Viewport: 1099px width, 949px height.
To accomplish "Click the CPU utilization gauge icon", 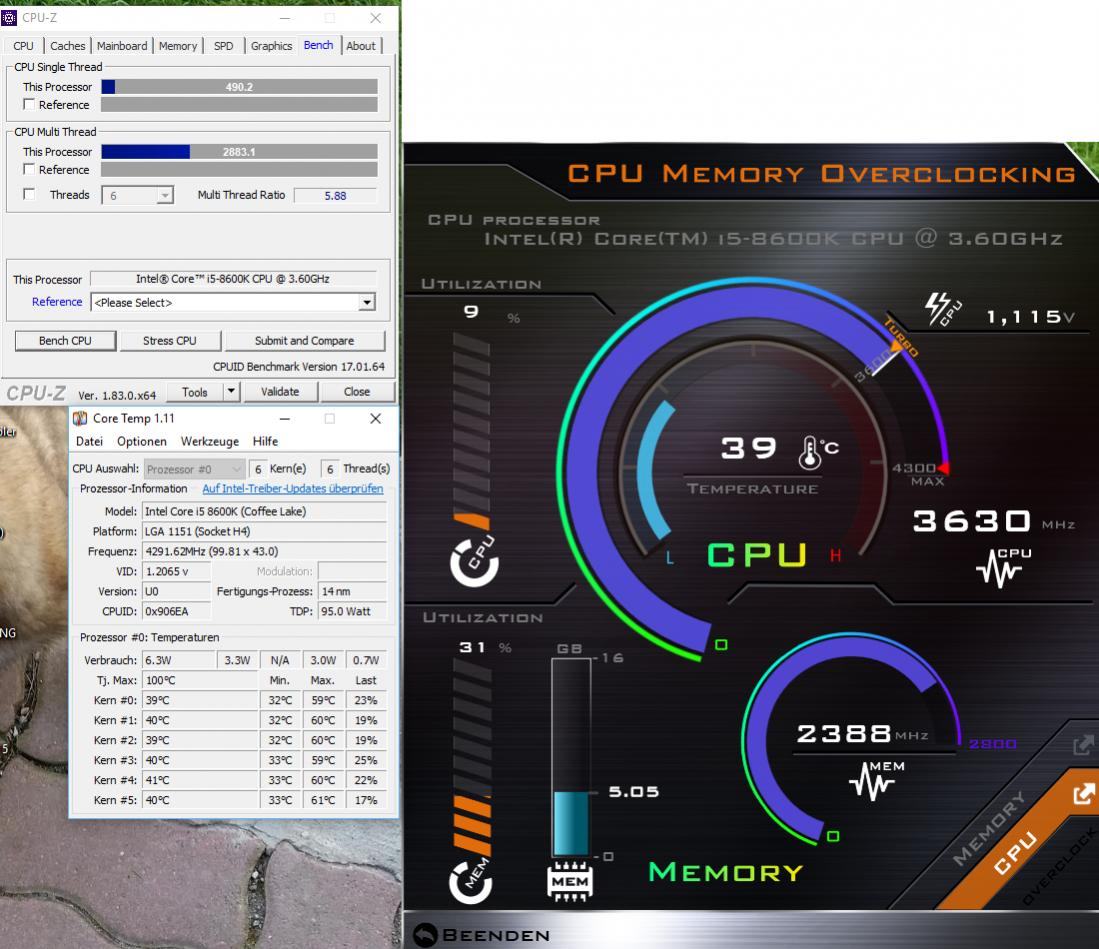I will point(475,561).
